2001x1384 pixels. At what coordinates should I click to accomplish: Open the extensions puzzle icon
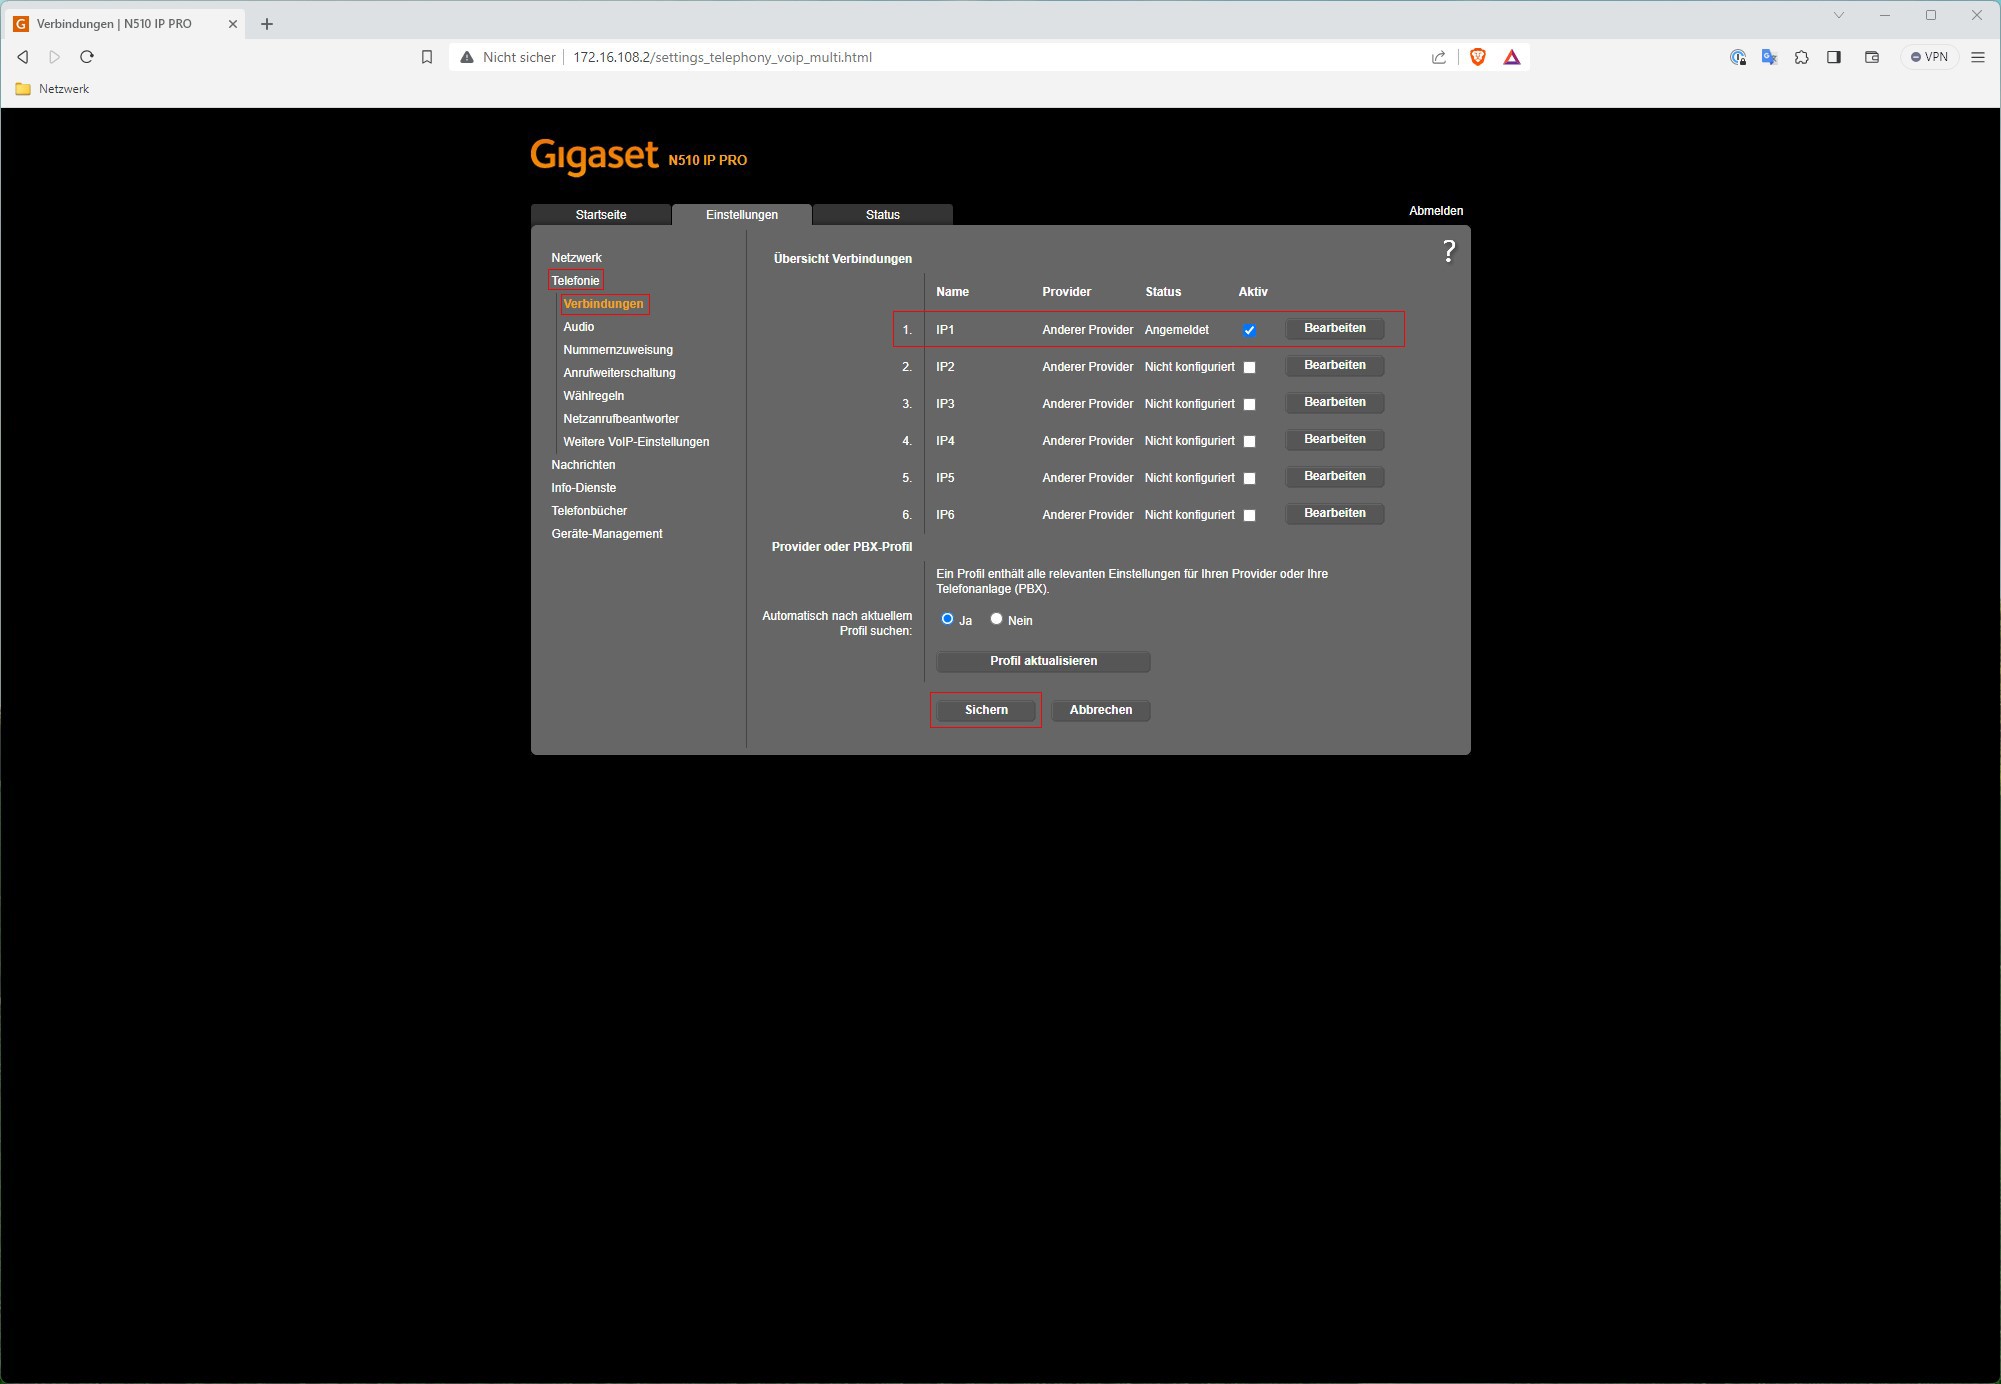pyautogui.click(x=1802, y=57)
